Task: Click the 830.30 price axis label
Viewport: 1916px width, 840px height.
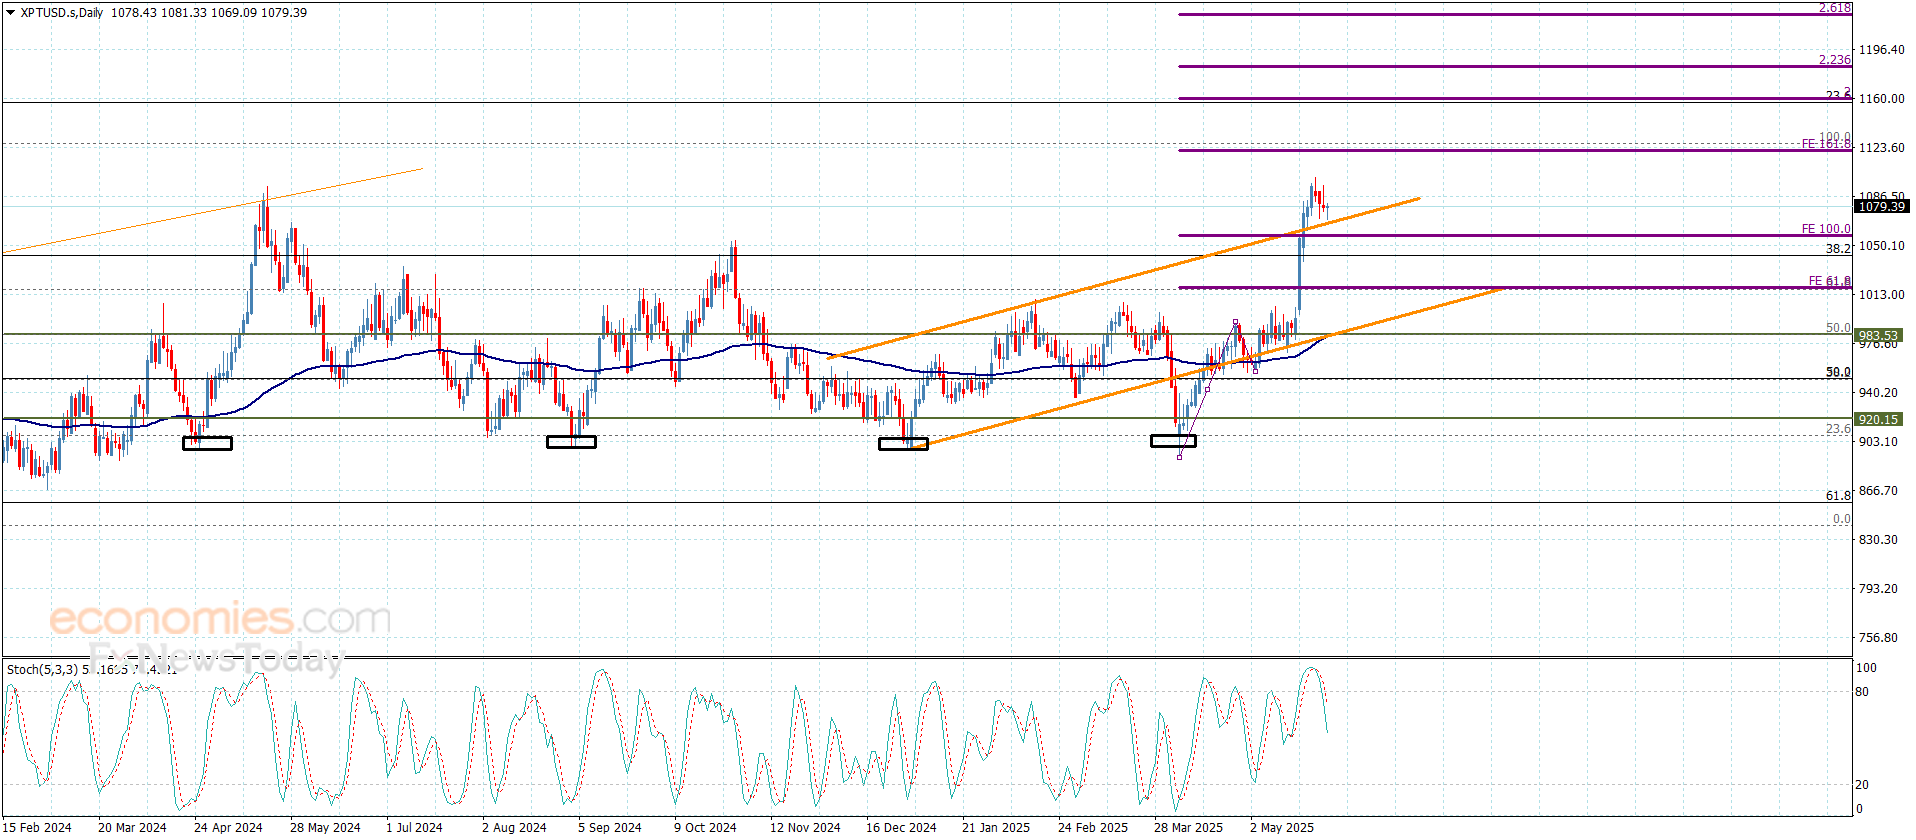Action: tap(1879, 540)
